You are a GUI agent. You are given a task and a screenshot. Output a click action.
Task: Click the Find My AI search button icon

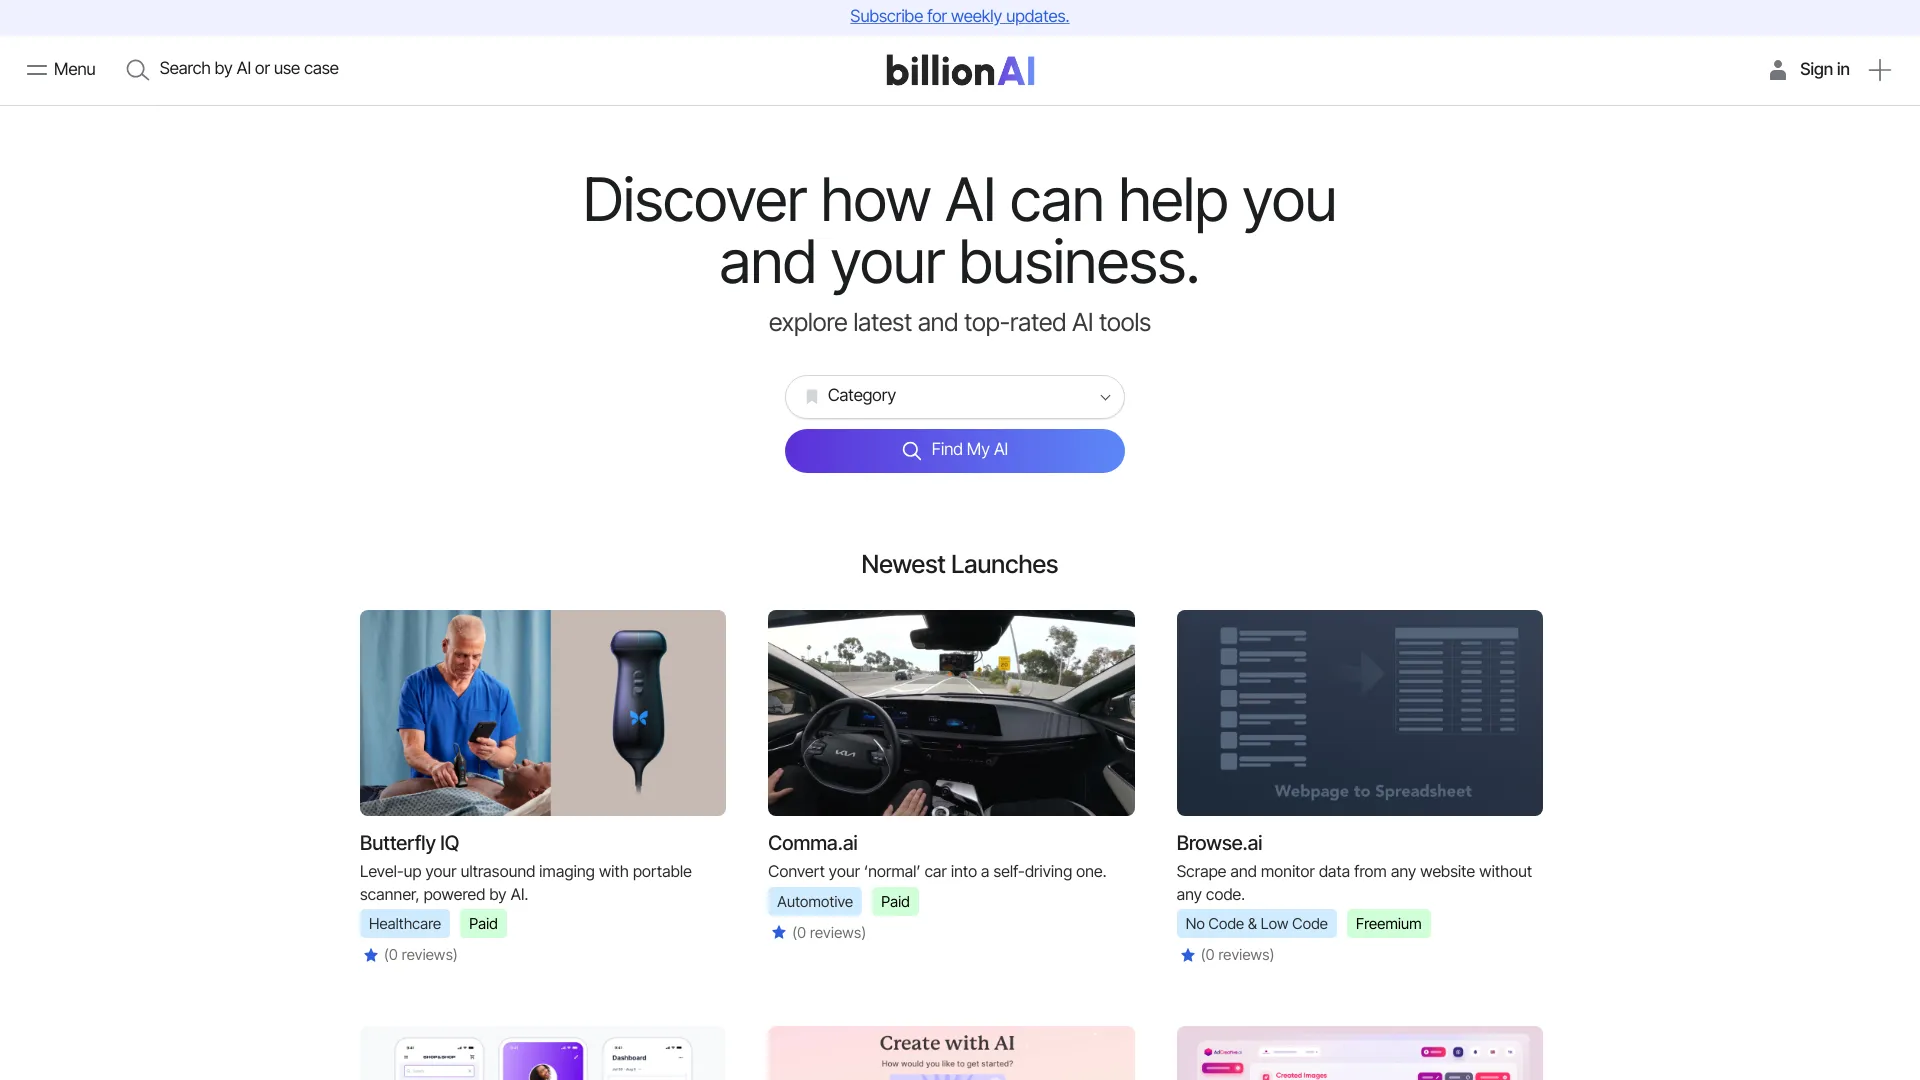(910, 450)
